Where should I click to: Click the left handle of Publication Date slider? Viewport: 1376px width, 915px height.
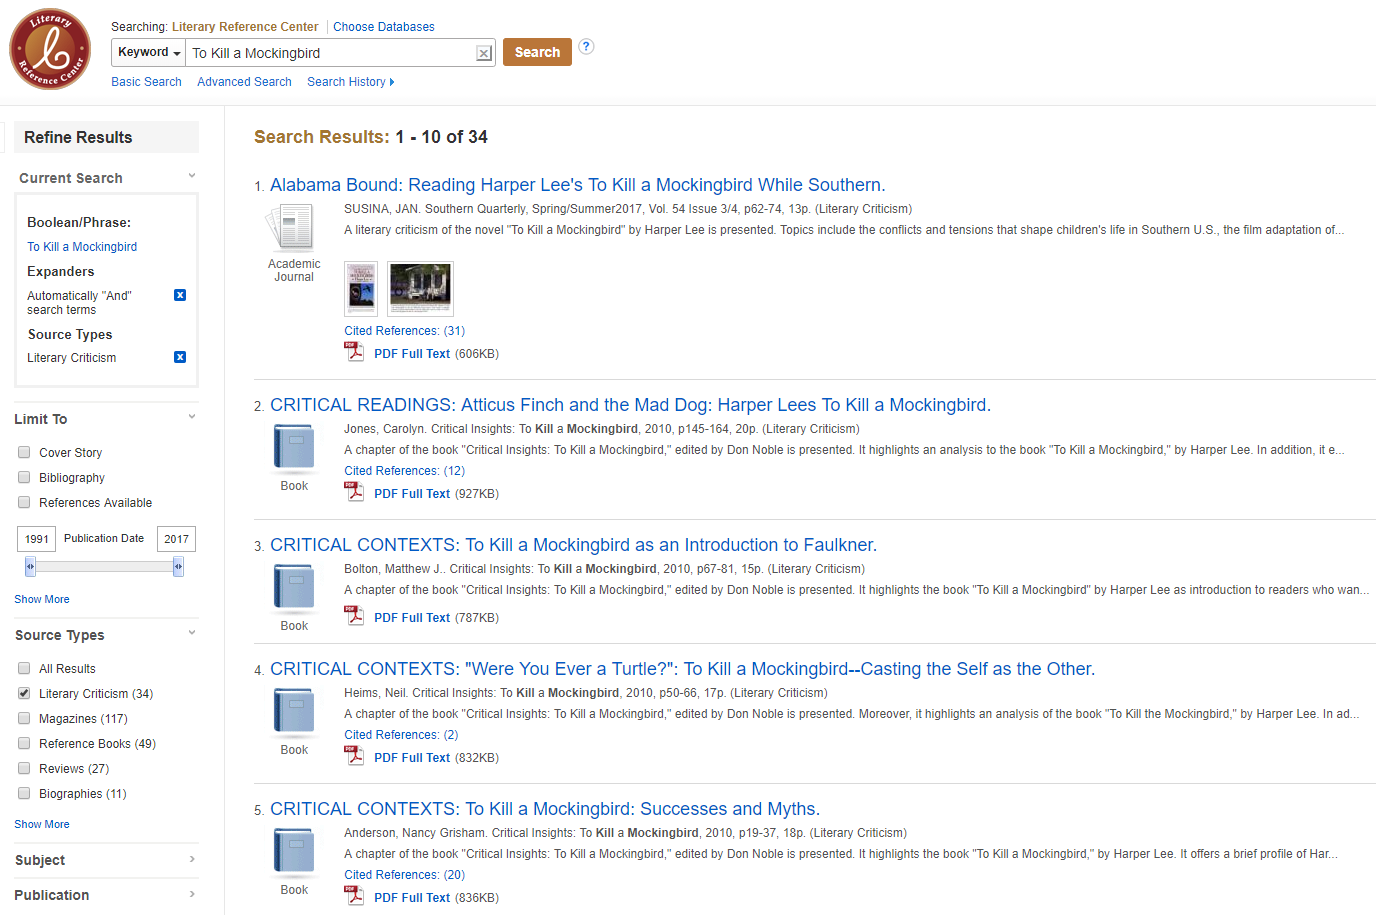click(x=30, y=567)
